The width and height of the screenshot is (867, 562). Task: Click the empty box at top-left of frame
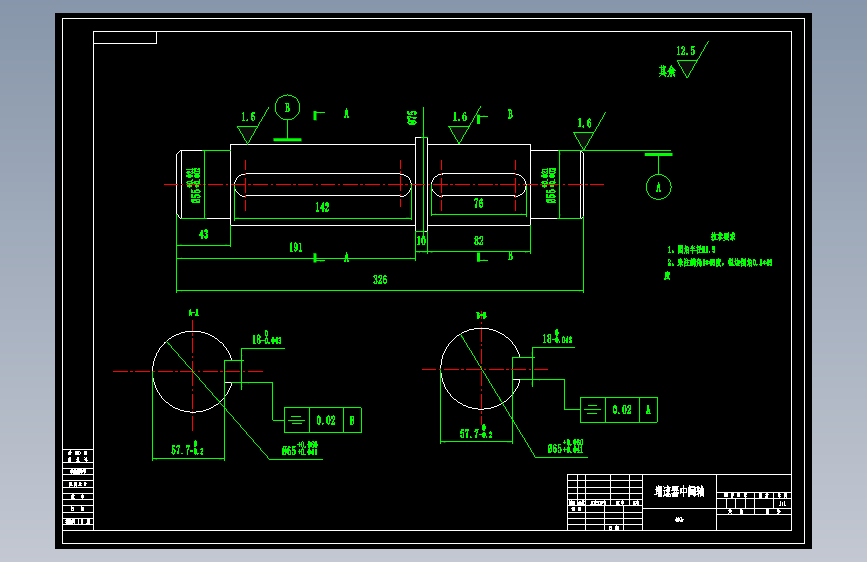[125, 38]
